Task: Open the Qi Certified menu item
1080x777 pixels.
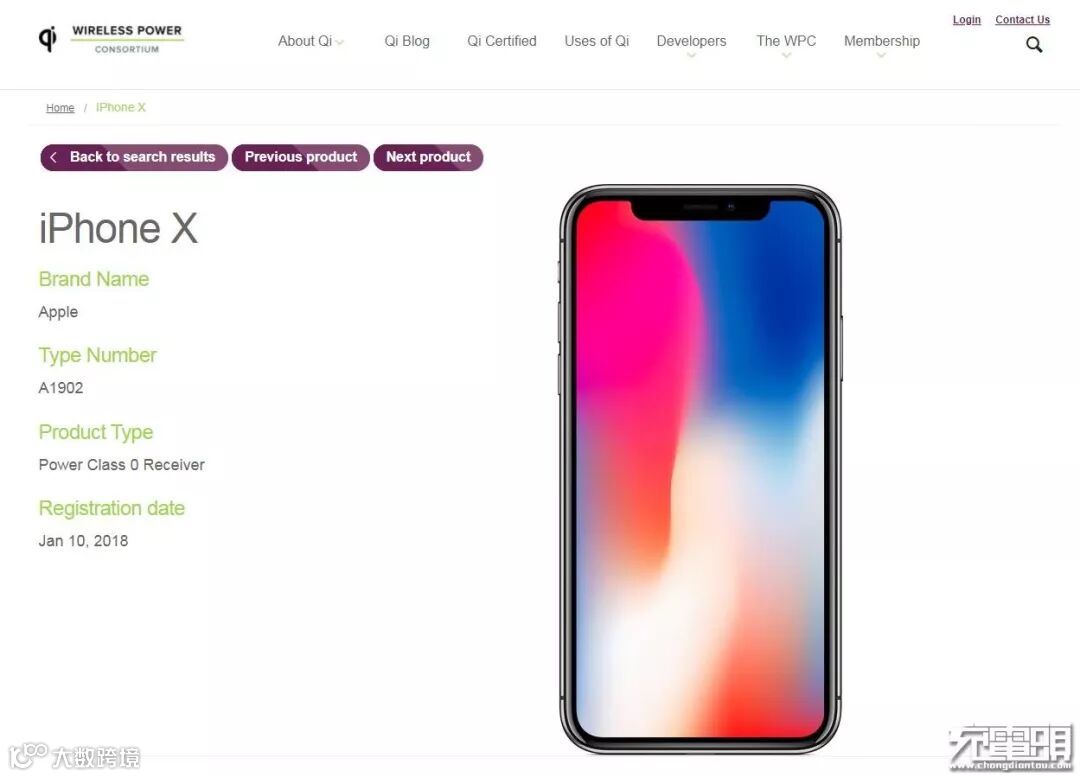Action: (x=501, y=41)
